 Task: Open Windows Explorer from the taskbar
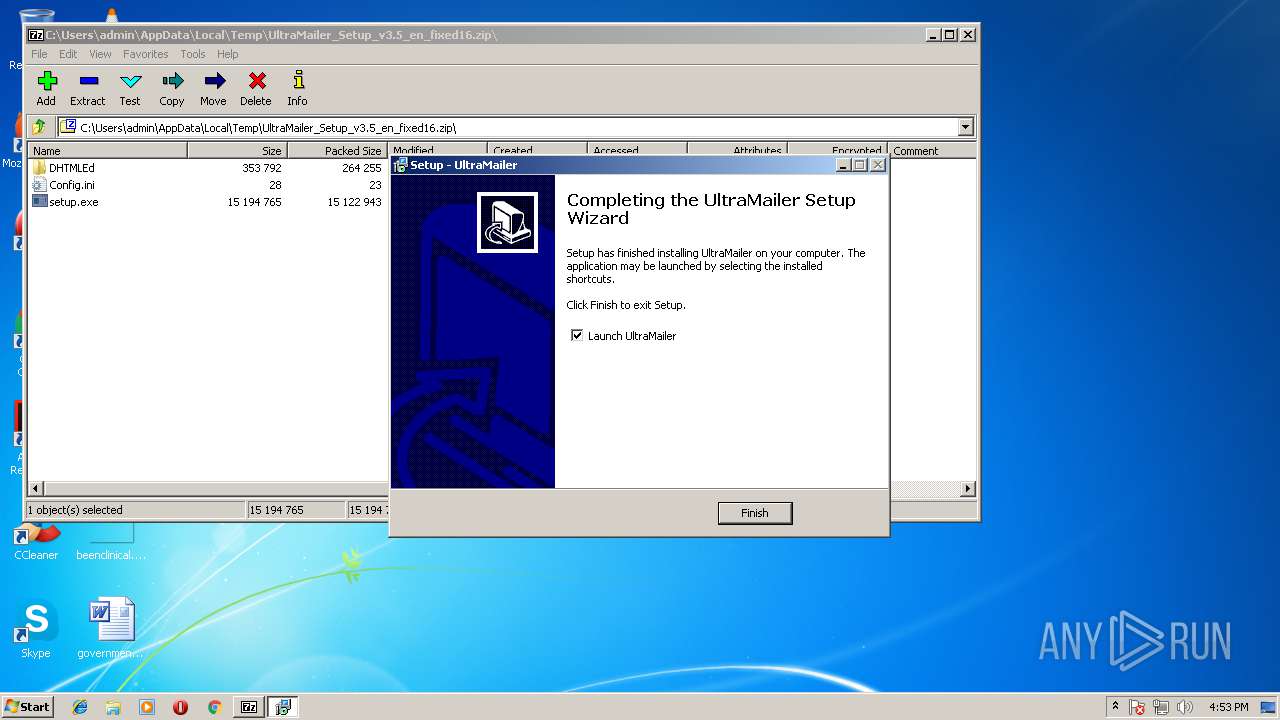pyautogui.click(x=113, y=707)
